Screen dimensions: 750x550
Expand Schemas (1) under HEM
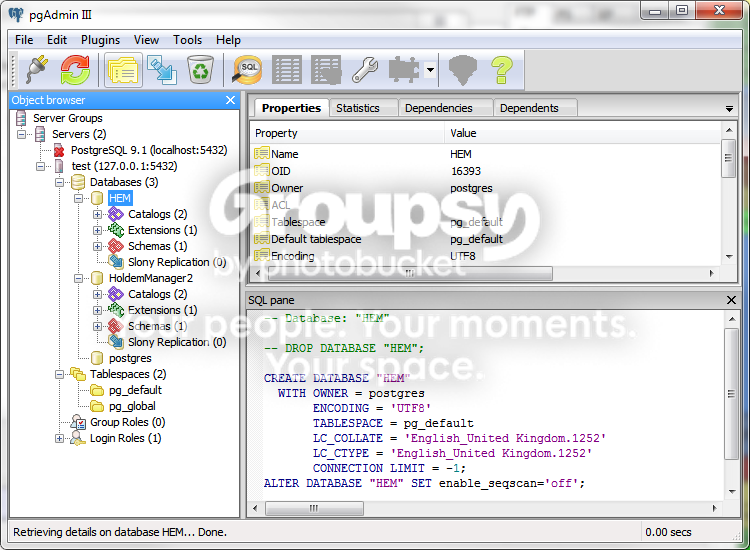coord(98,246)
